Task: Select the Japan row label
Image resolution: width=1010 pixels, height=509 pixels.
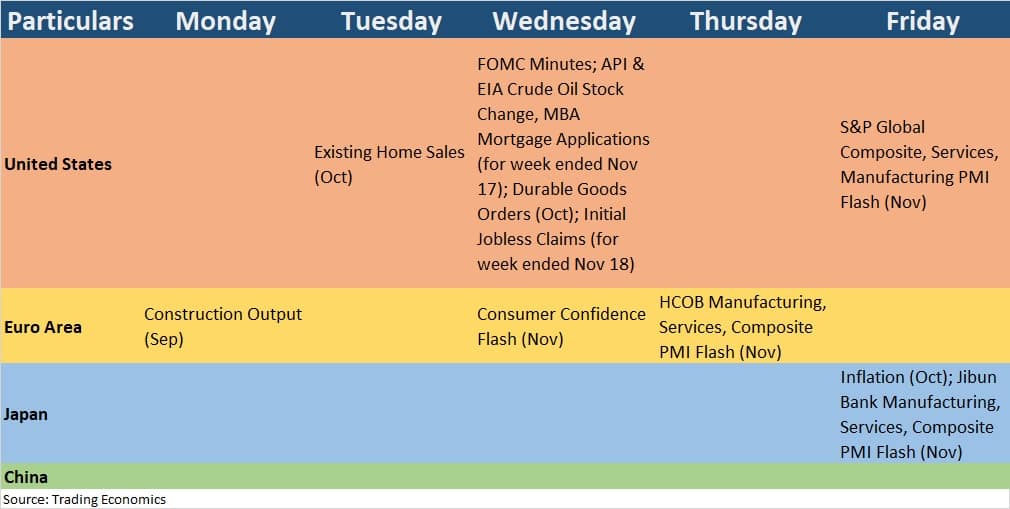Action: [26, 414]
